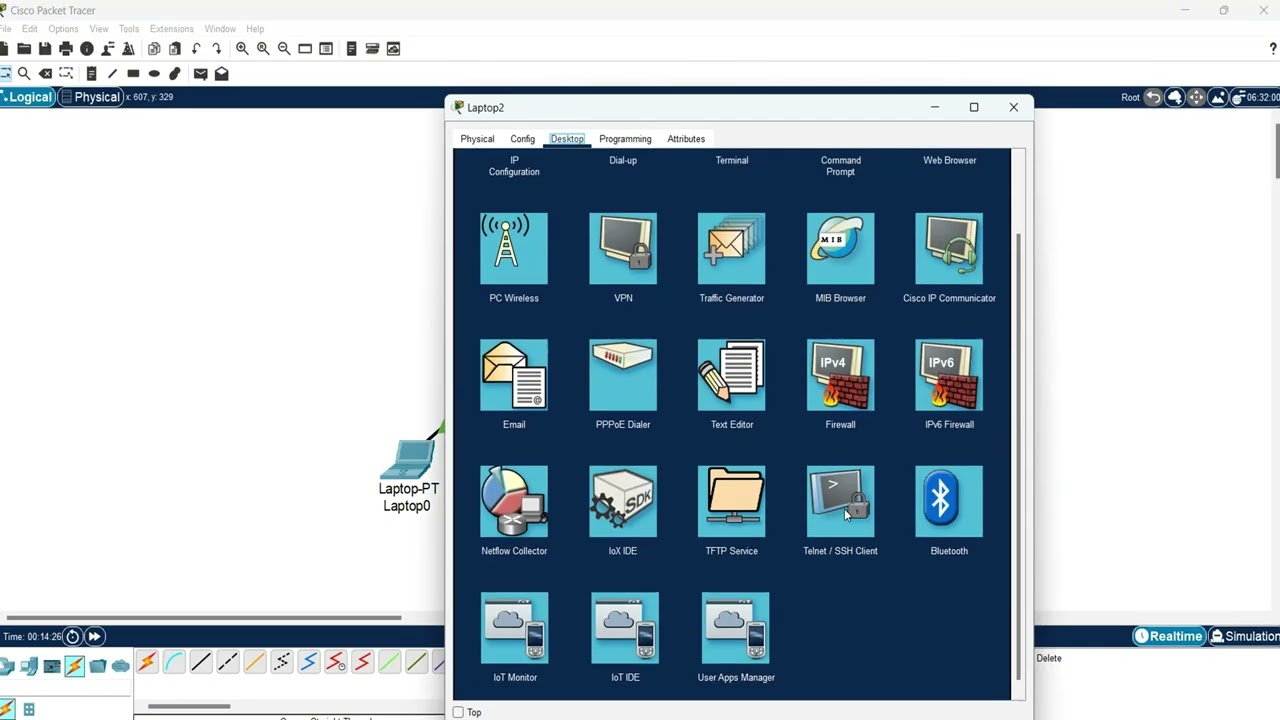Switch to the Logical workspace view
The width and height of the screenshot is (1280, 720).
click(x=27, y=97)
